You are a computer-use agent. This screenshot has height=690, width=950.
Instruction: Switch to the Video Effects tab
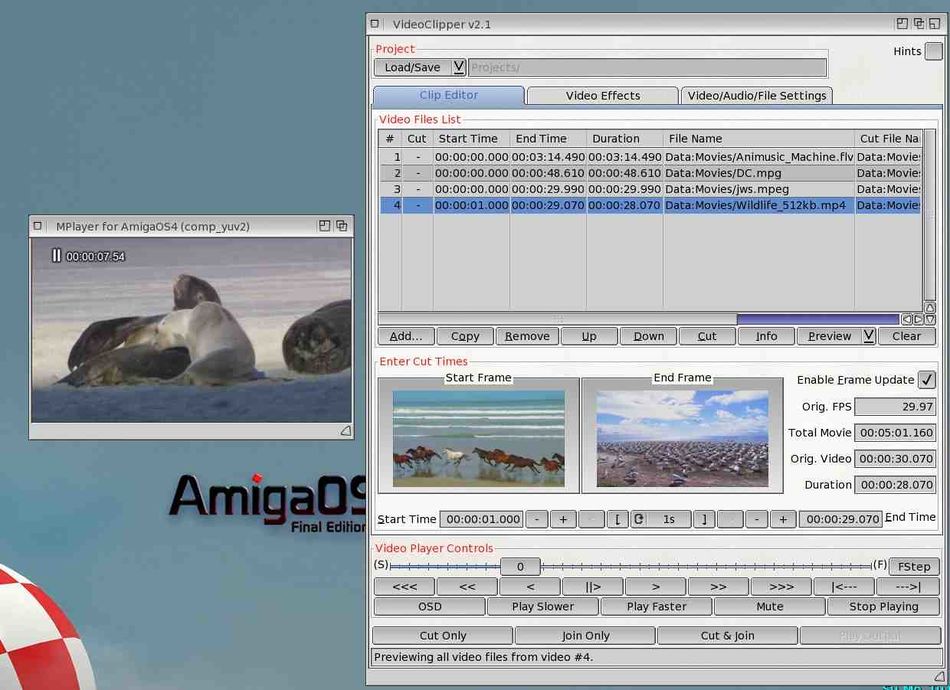602,96
